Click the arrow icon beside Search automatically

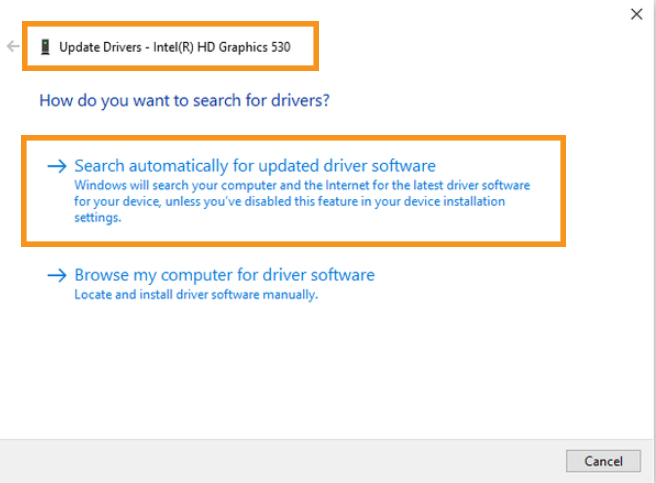pos(57,166)
